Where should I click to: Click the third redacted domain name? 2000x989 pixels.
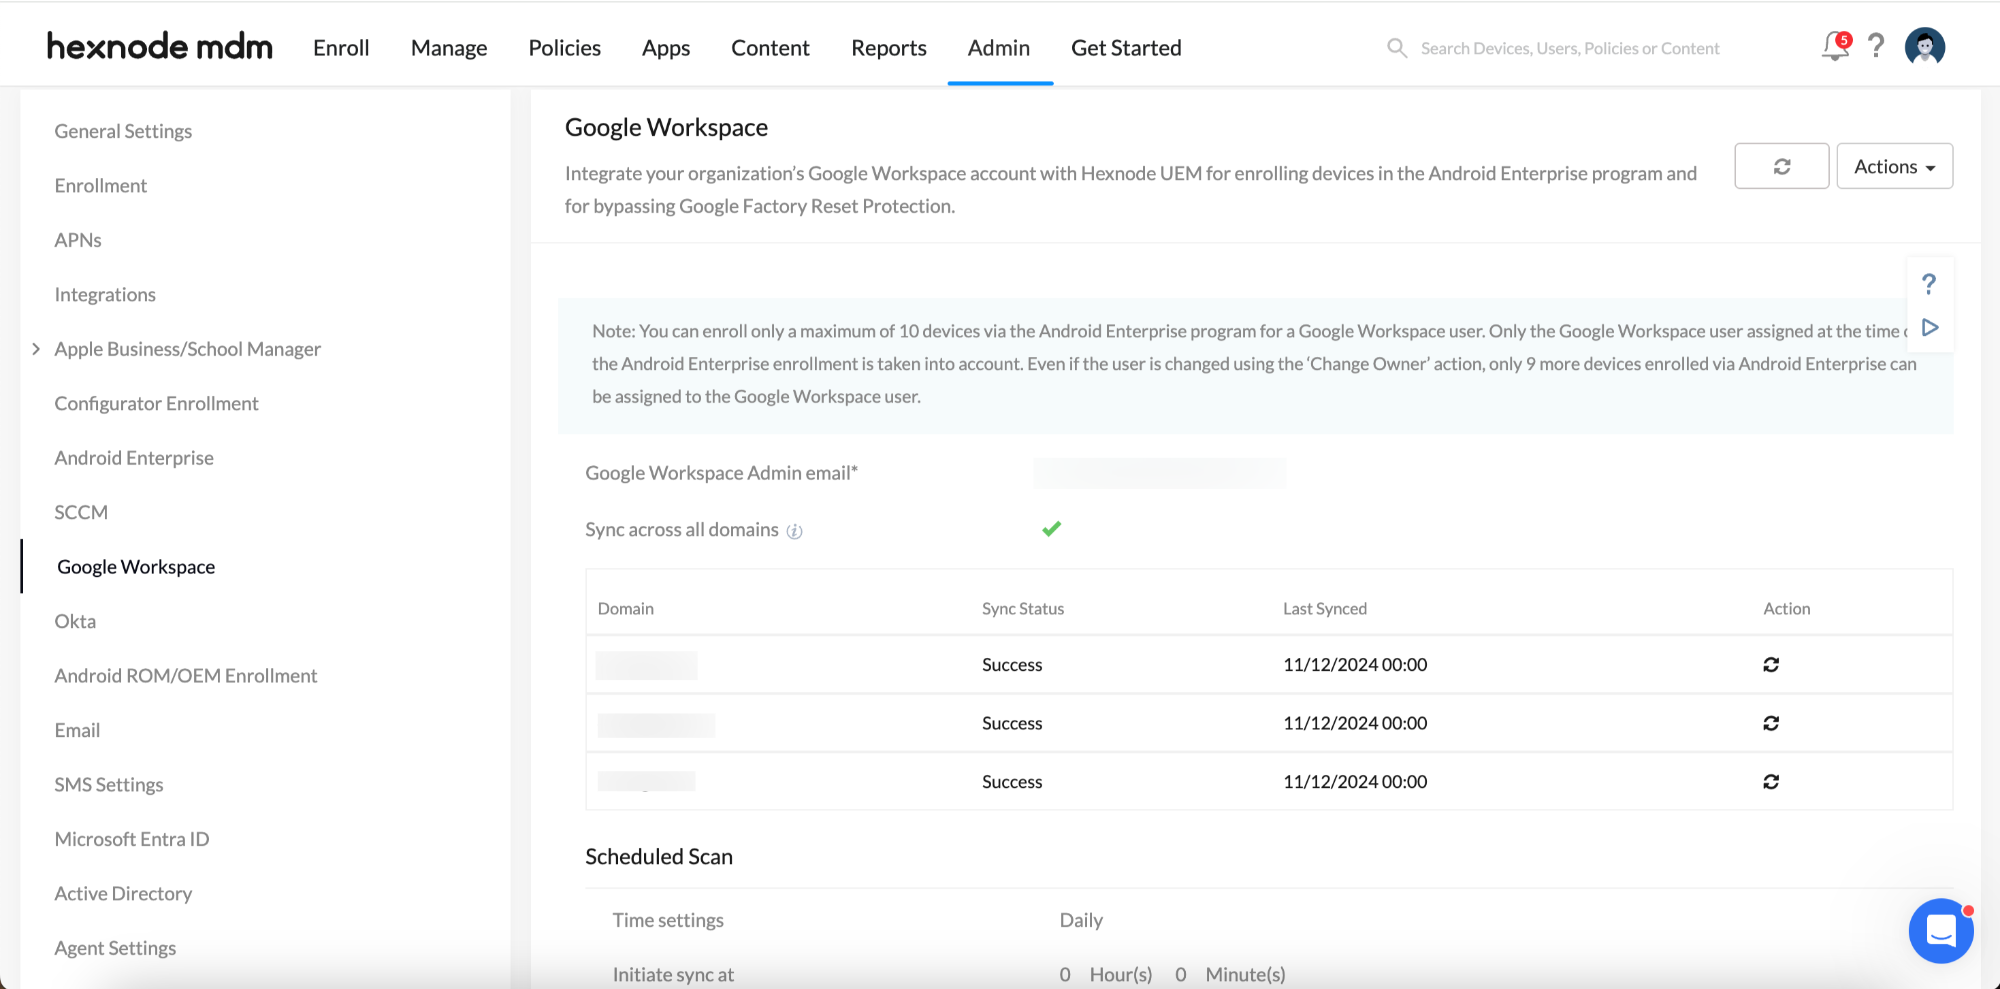click(x=647, y=782)
